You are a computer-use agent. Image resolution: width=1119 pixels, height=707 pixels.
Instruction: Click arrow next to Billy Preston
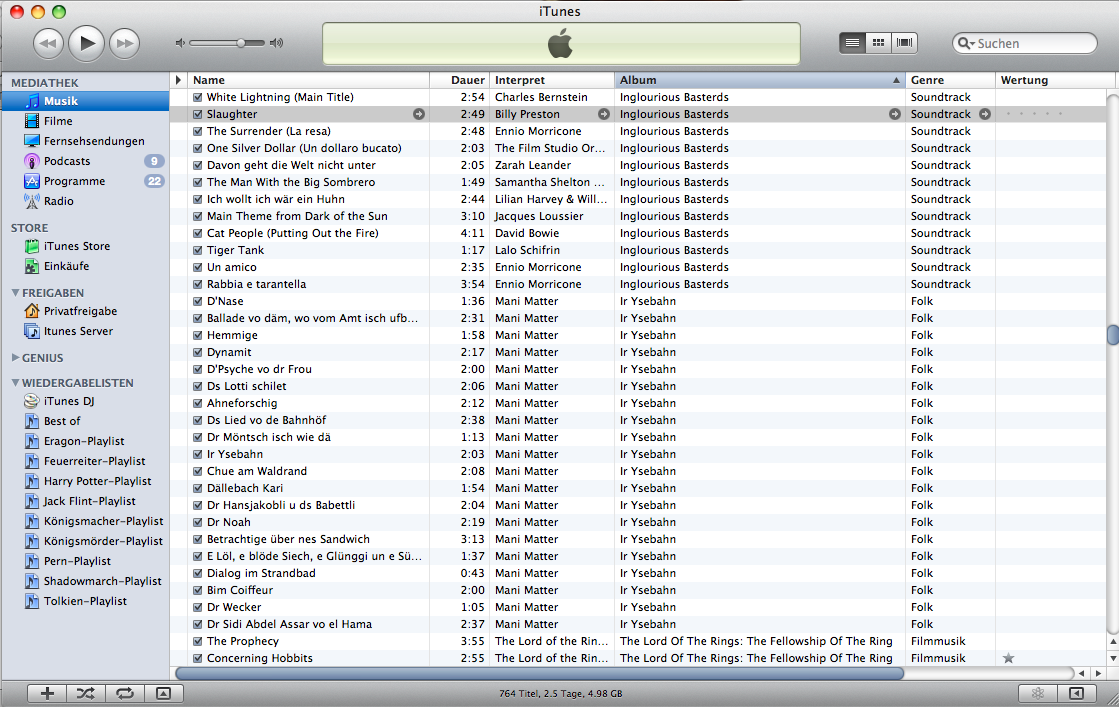pos(604,114)
